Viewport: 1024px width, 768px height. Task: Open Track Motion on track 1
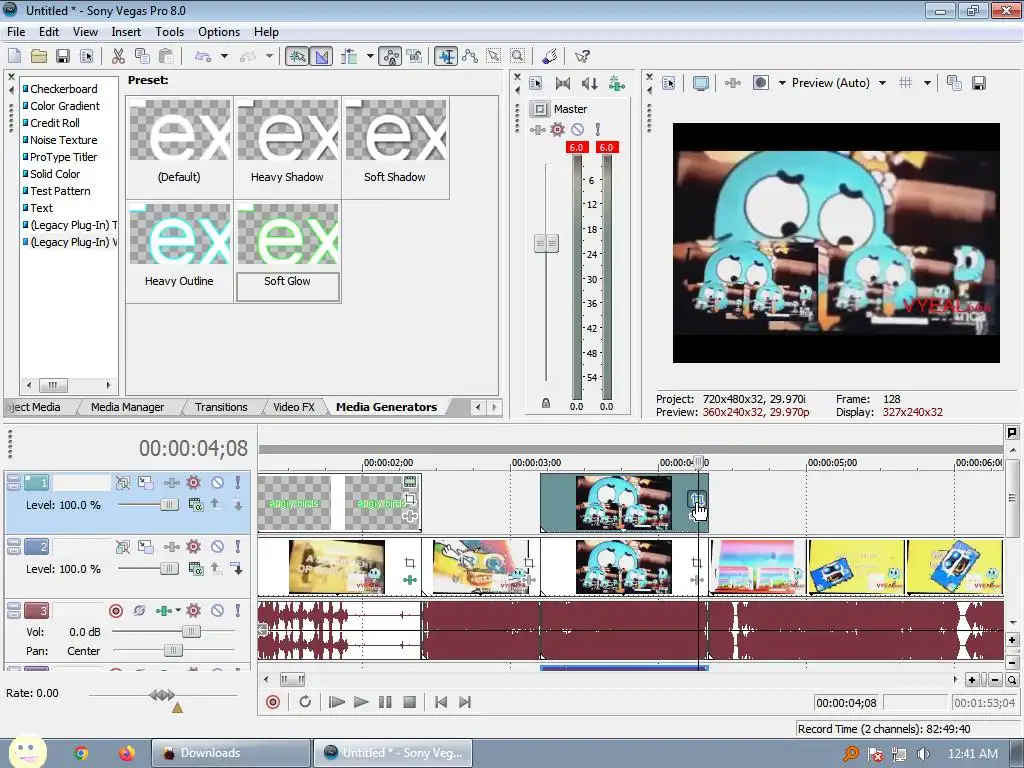(x=145, y=483)
